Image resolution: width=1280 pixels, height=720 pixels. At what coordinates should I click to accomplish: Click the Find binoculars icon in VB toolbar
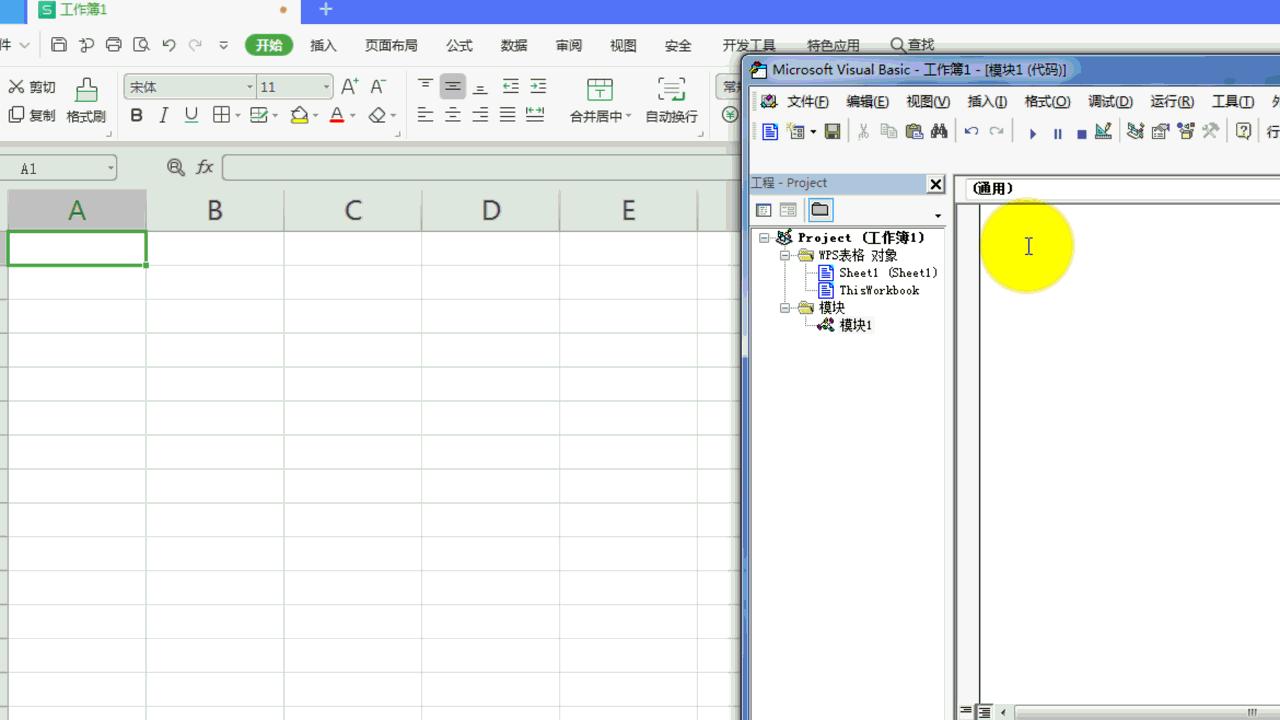tap(939, 131)
